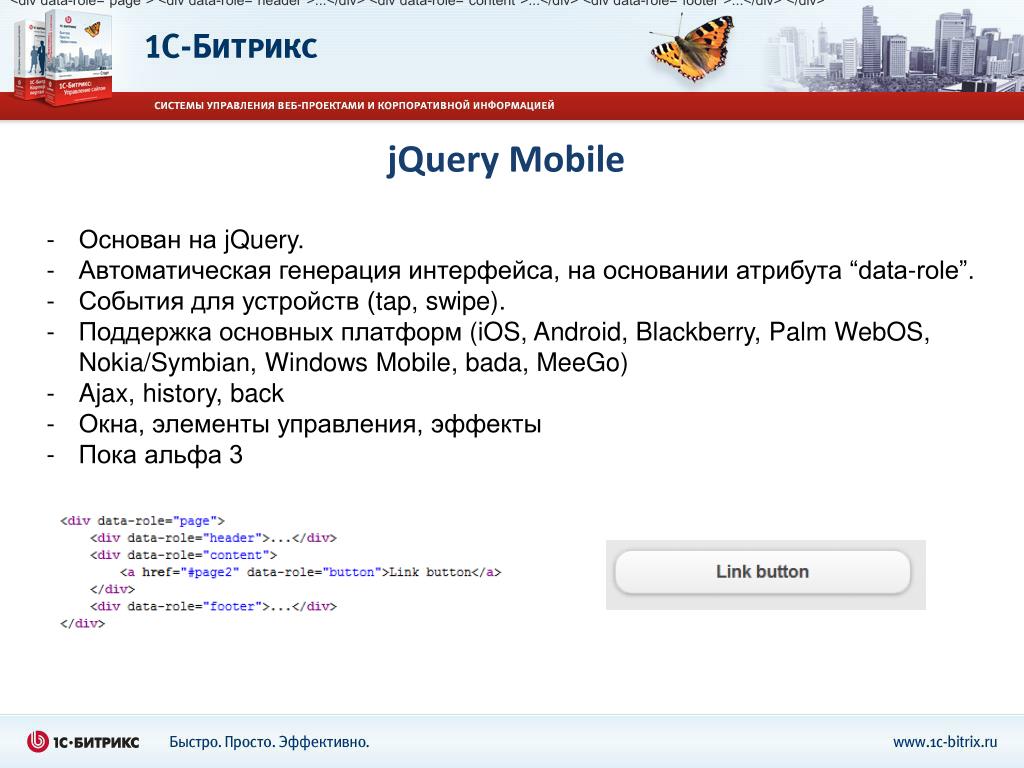This screenshot has height=768, width=1024.
Task: Click the red banner subtitle 'СИСТЕМЫ УПРАВЛЕНИЯ ВЕБ-ПРОЕКТАМИ'
Action: tap(354, 105)
